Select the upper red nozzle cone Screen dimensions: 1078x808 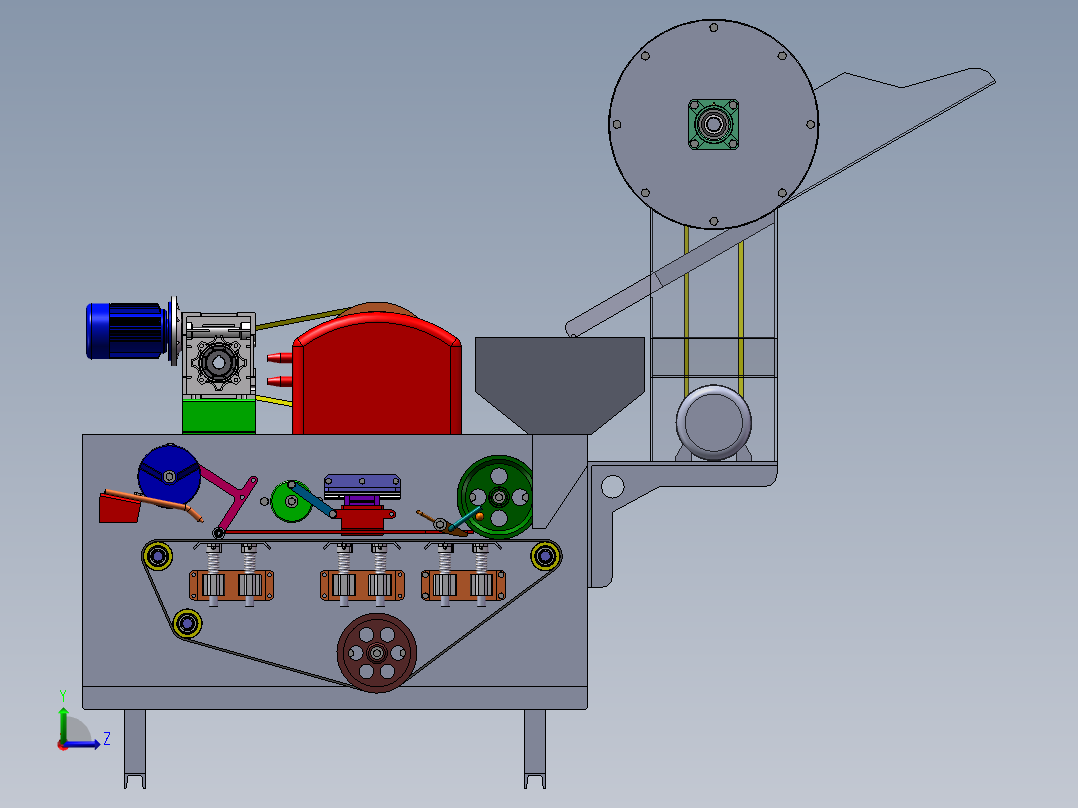pos(279,358)
